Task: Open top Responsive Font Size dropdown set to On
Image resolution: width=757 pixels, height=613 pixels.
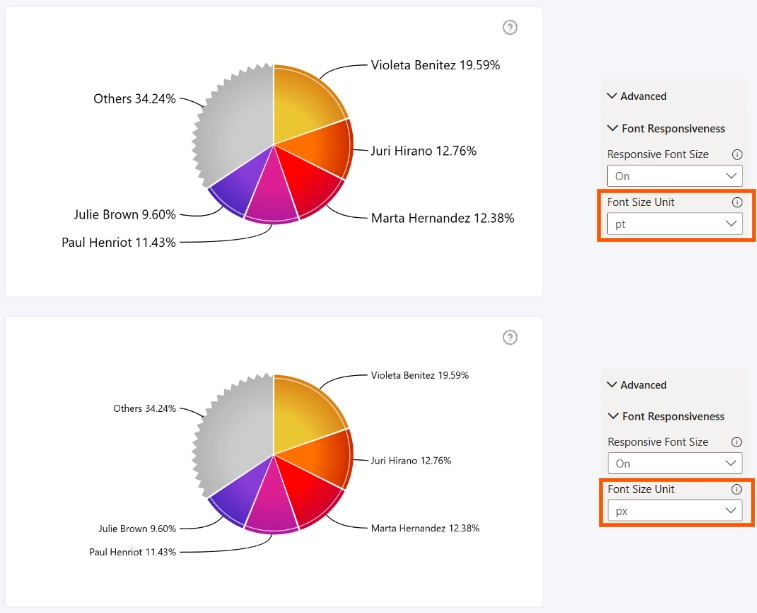Action: tap(674, 176)
